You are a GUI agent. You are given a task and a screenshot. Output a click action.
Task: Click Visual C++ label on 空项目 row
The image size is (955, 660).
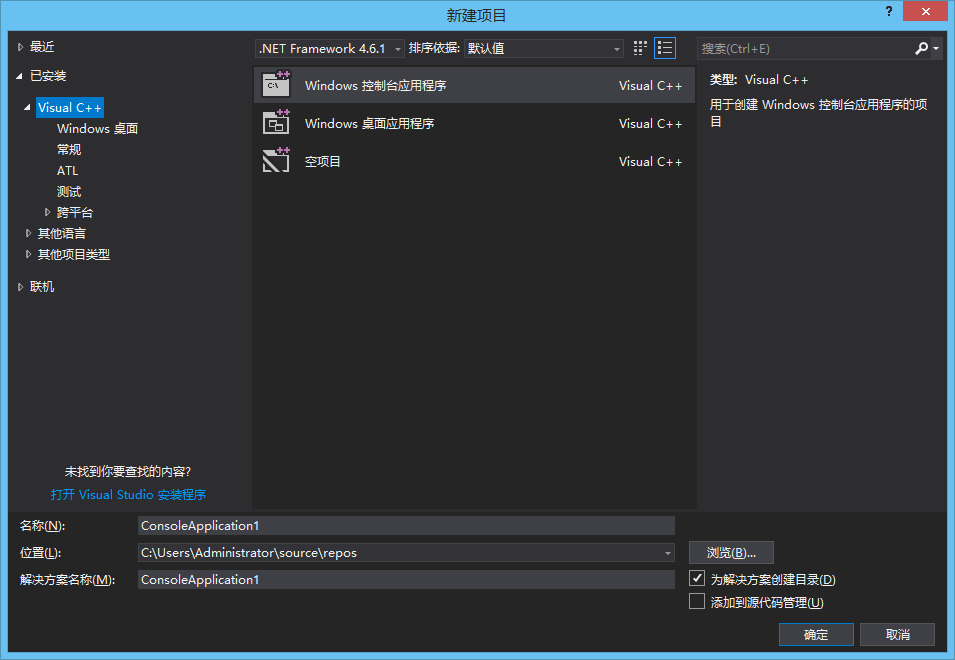pos(650,161)
